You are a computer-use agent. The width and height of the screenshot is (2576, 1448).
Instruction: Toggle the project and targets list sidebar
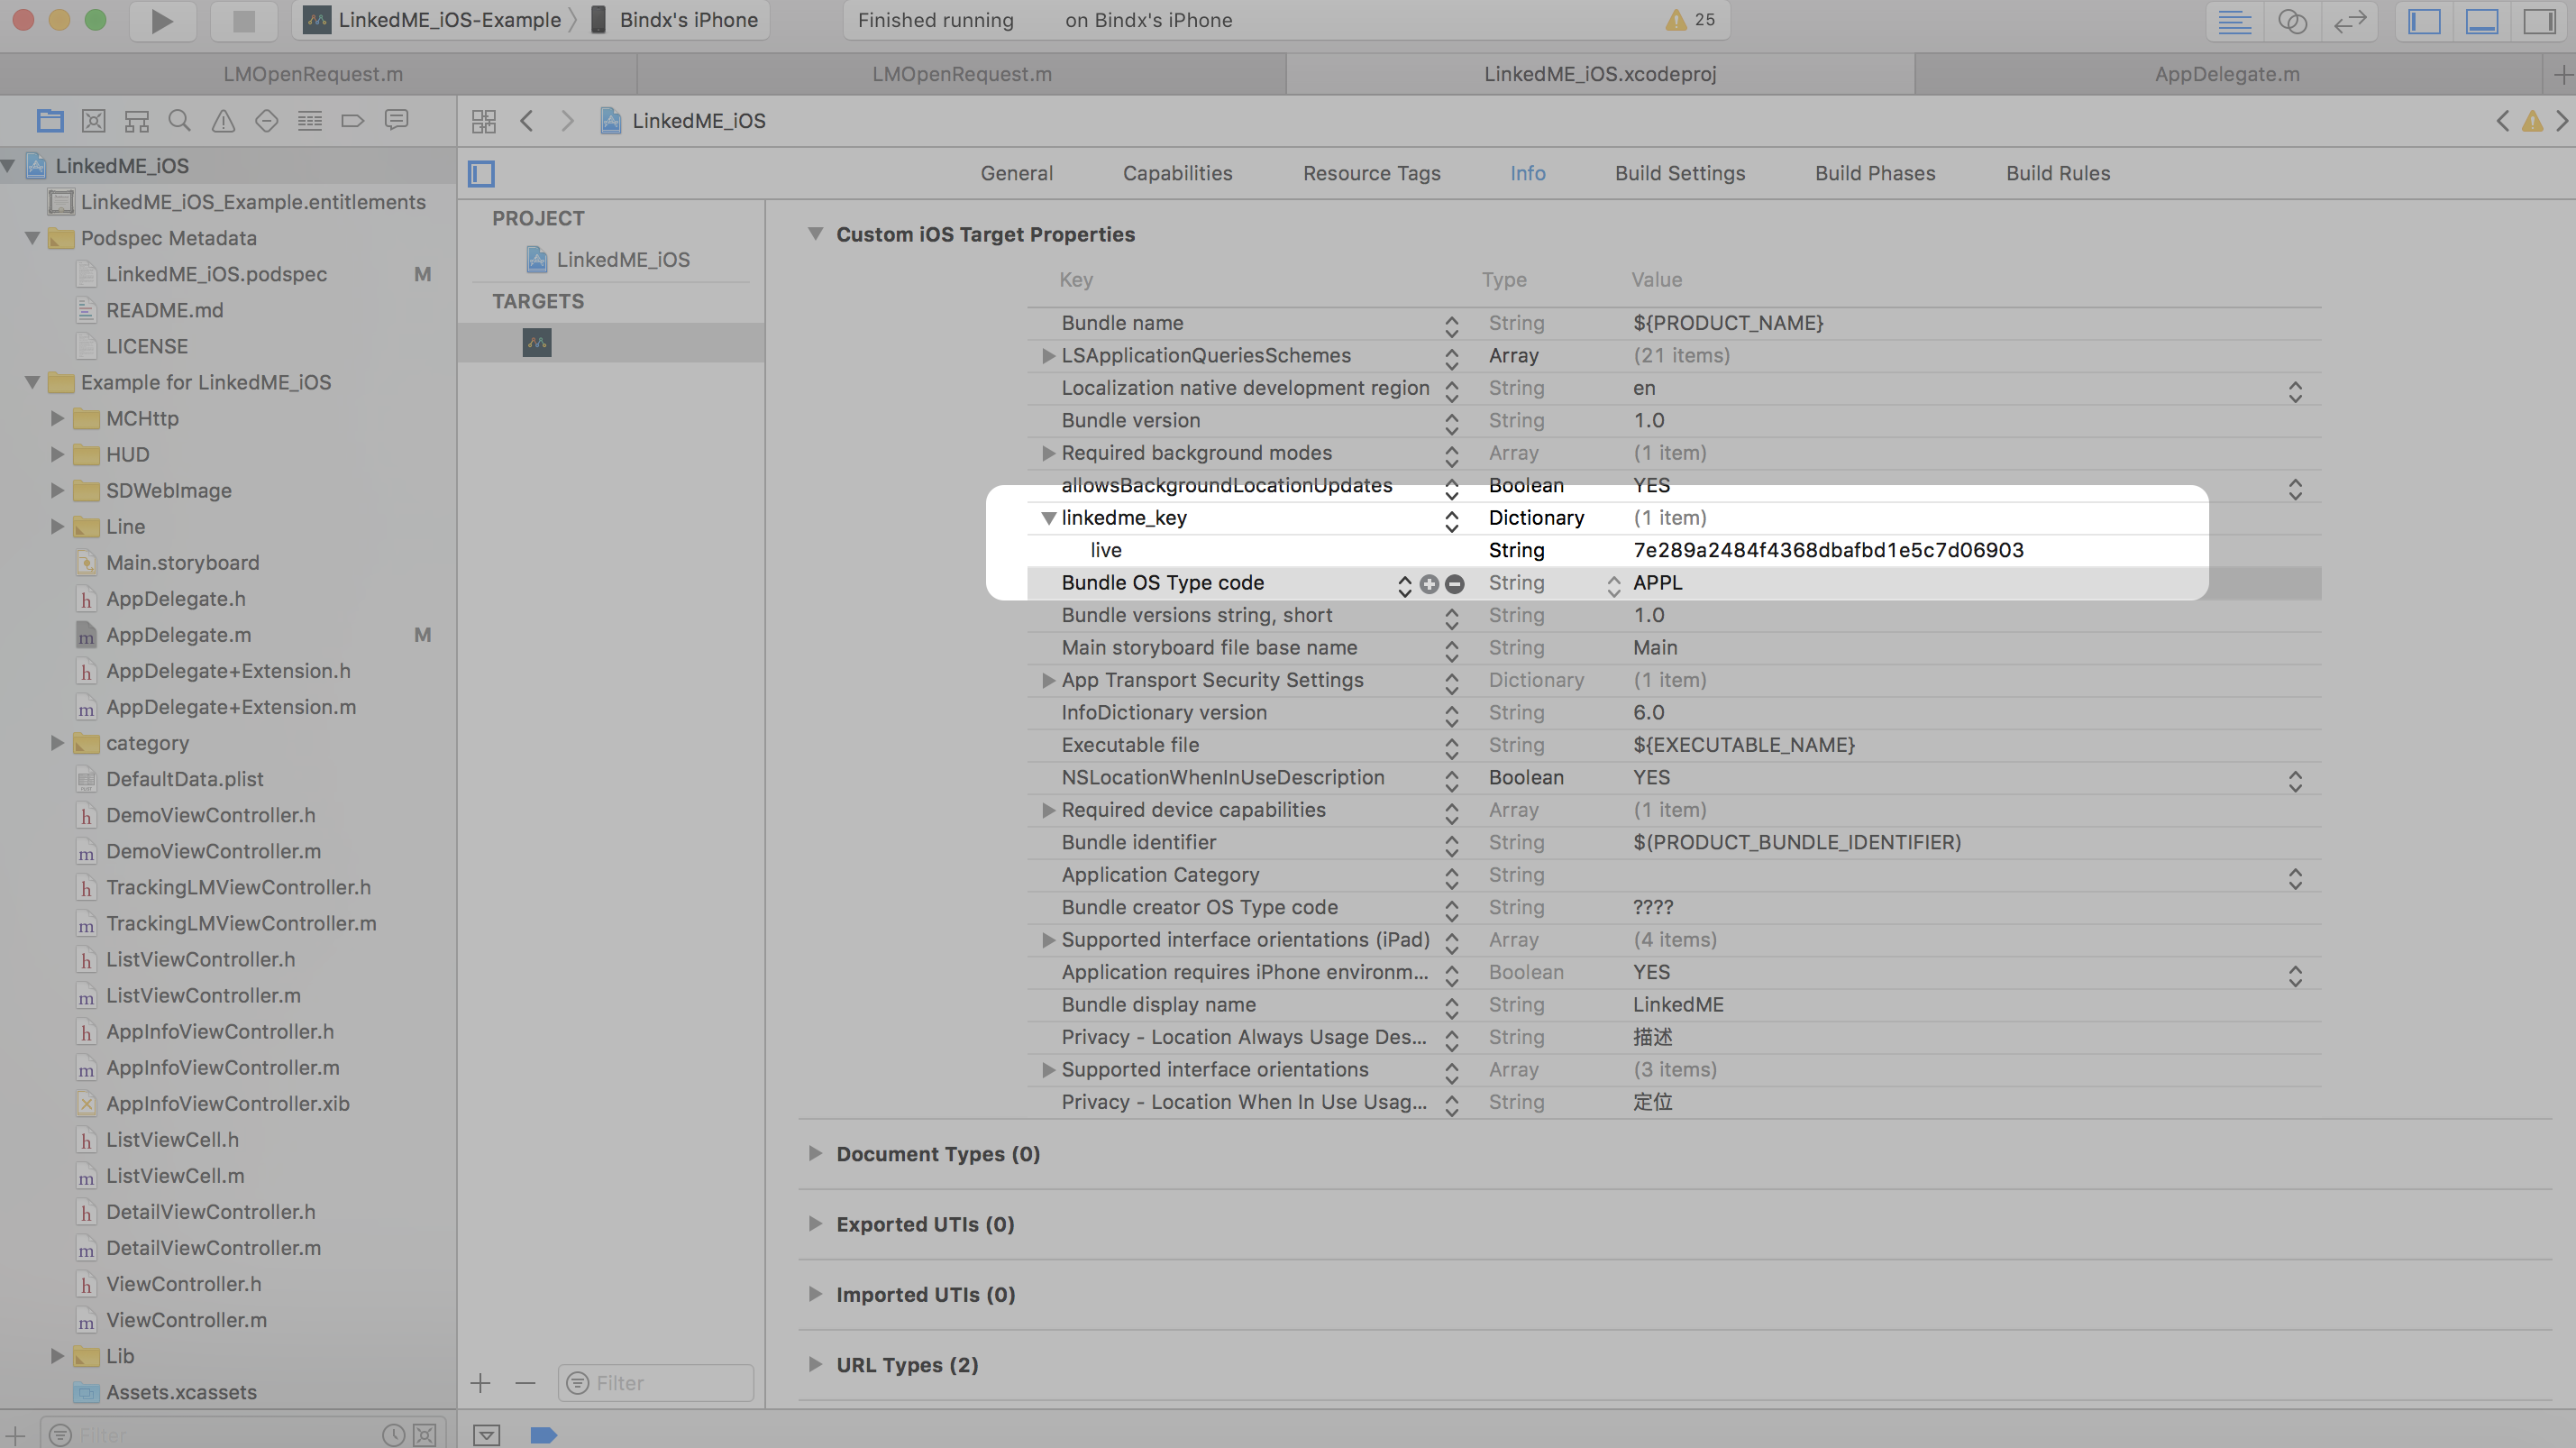[482, 174]
